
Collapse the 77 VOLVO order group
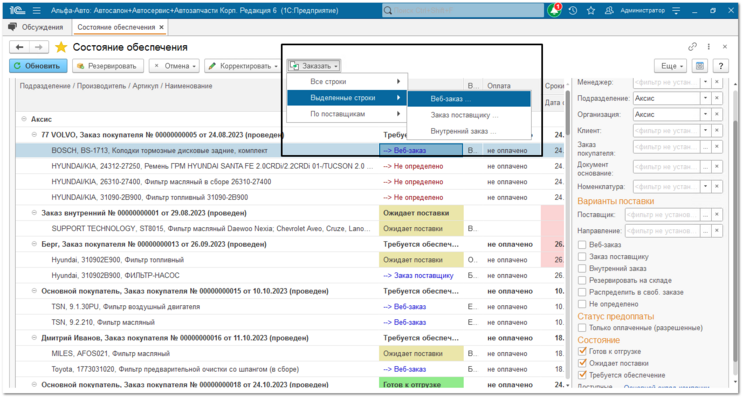click(34, 135)
